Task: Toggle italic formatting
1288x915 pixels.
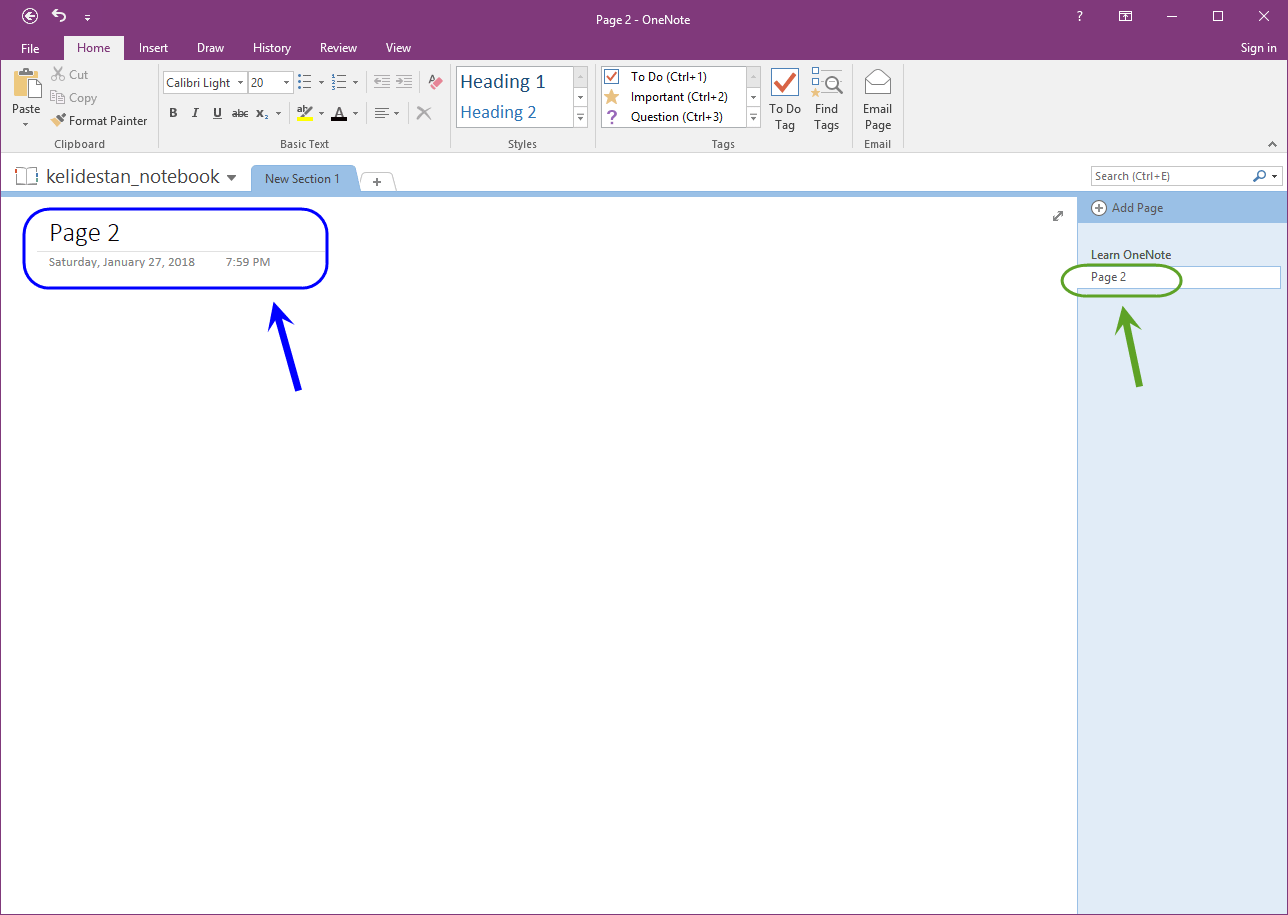Action: point(195,113)
